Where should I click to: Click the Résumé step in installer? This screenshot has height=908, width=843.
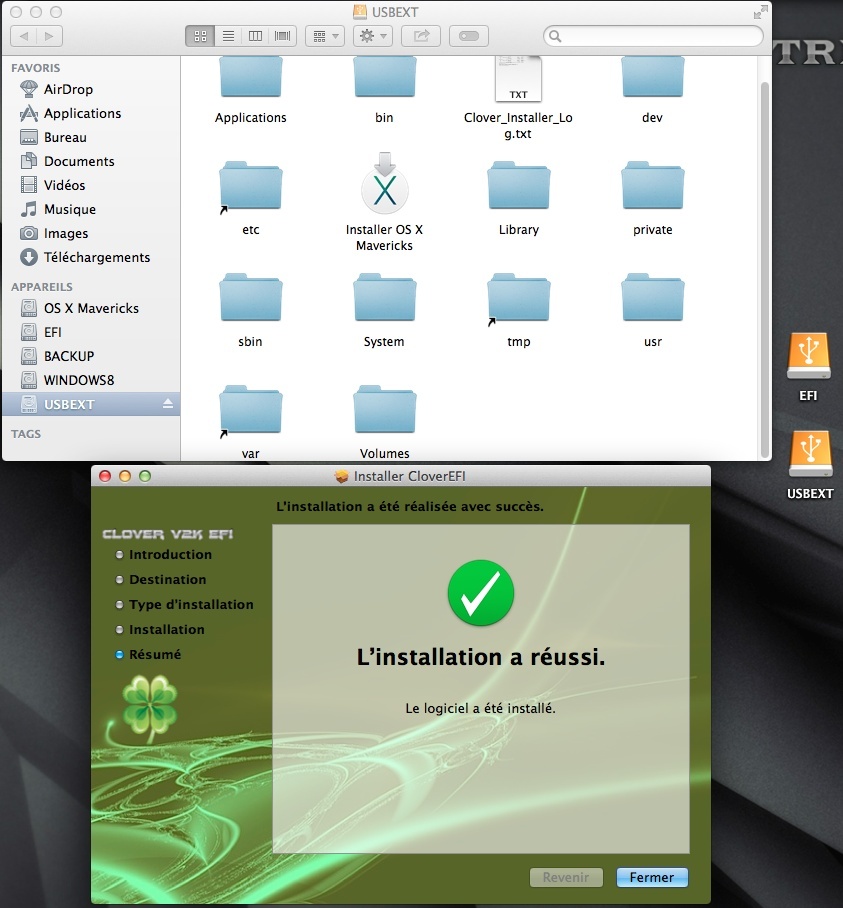click(x=148, y=654)
